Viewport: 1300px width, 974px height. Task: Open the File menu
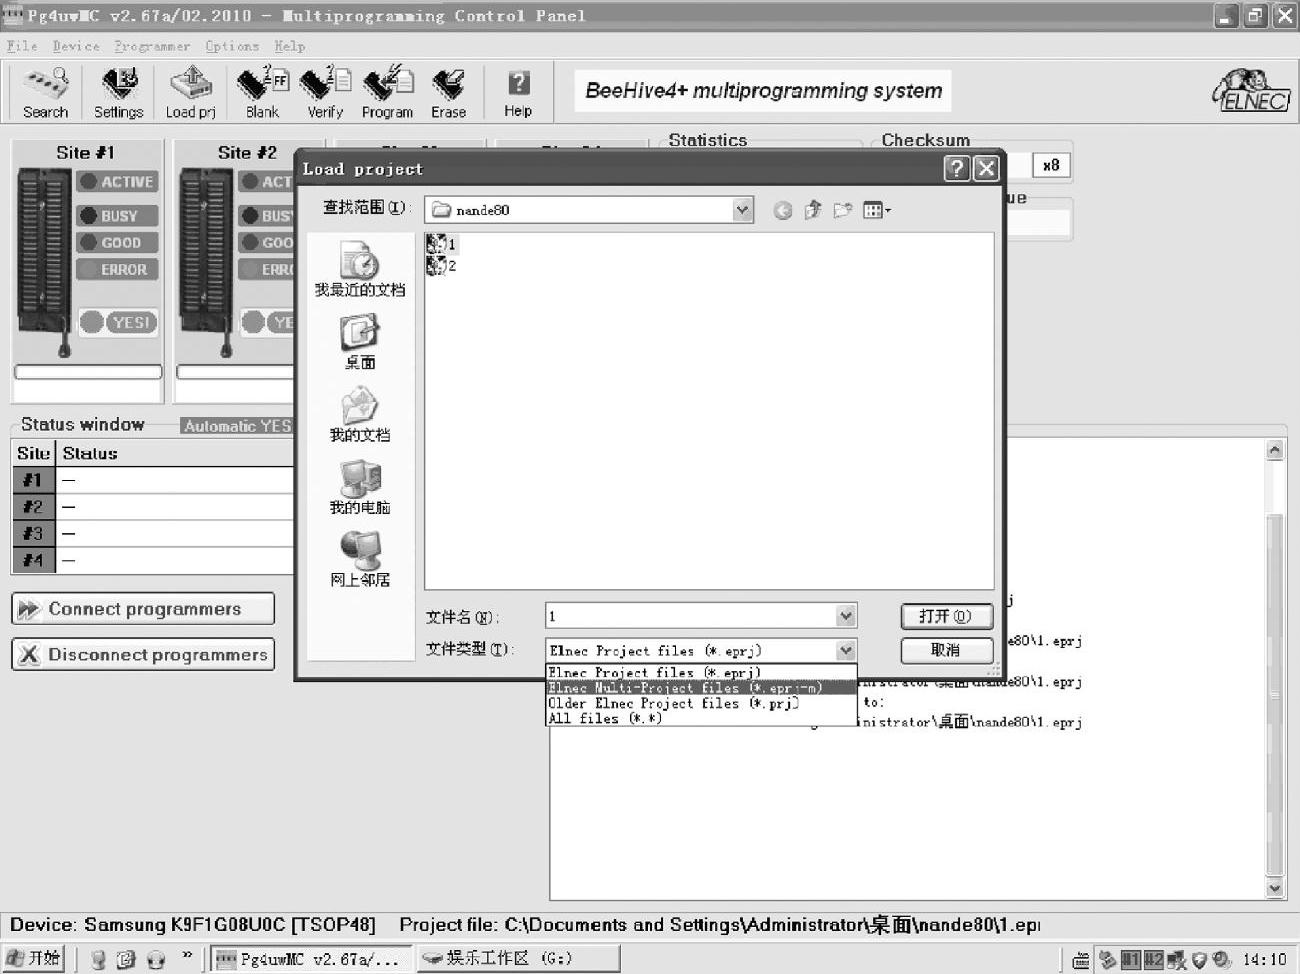22,46
